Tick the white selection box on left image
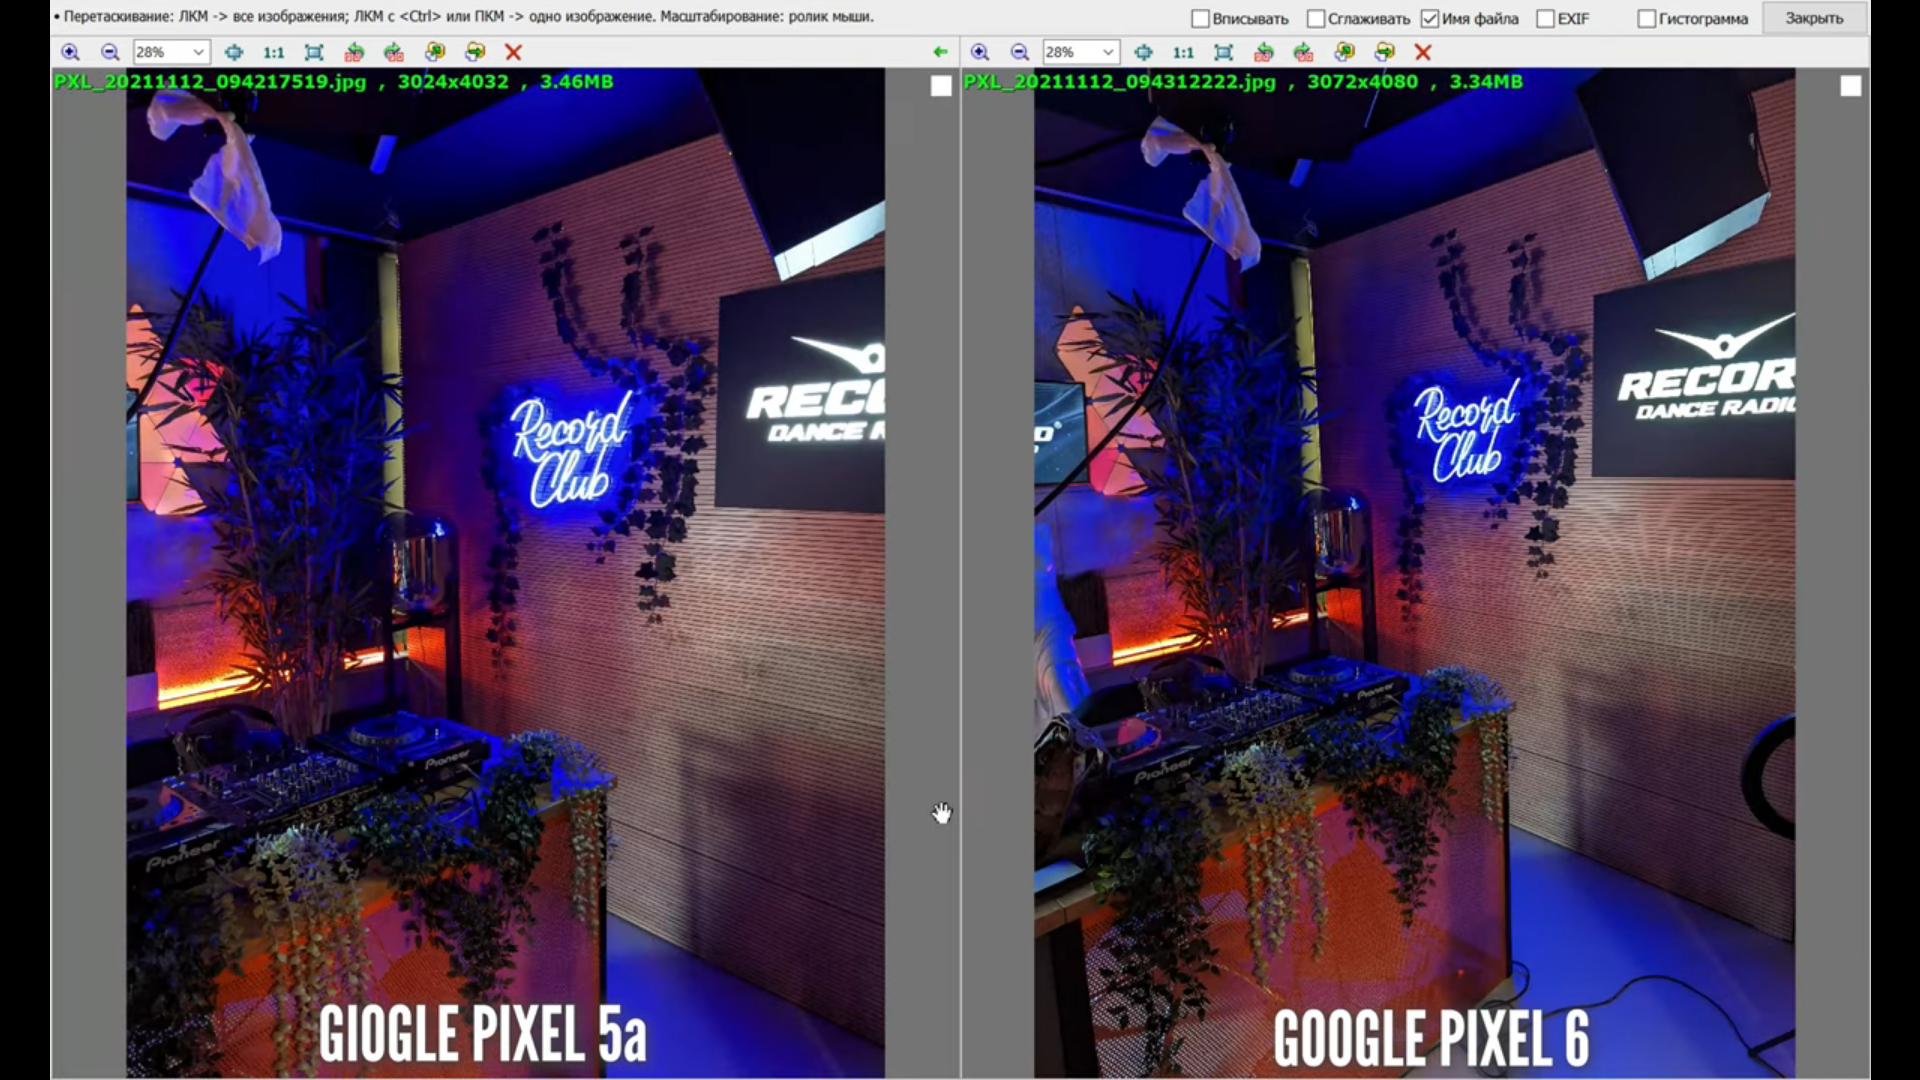 [x=940, y=87]
